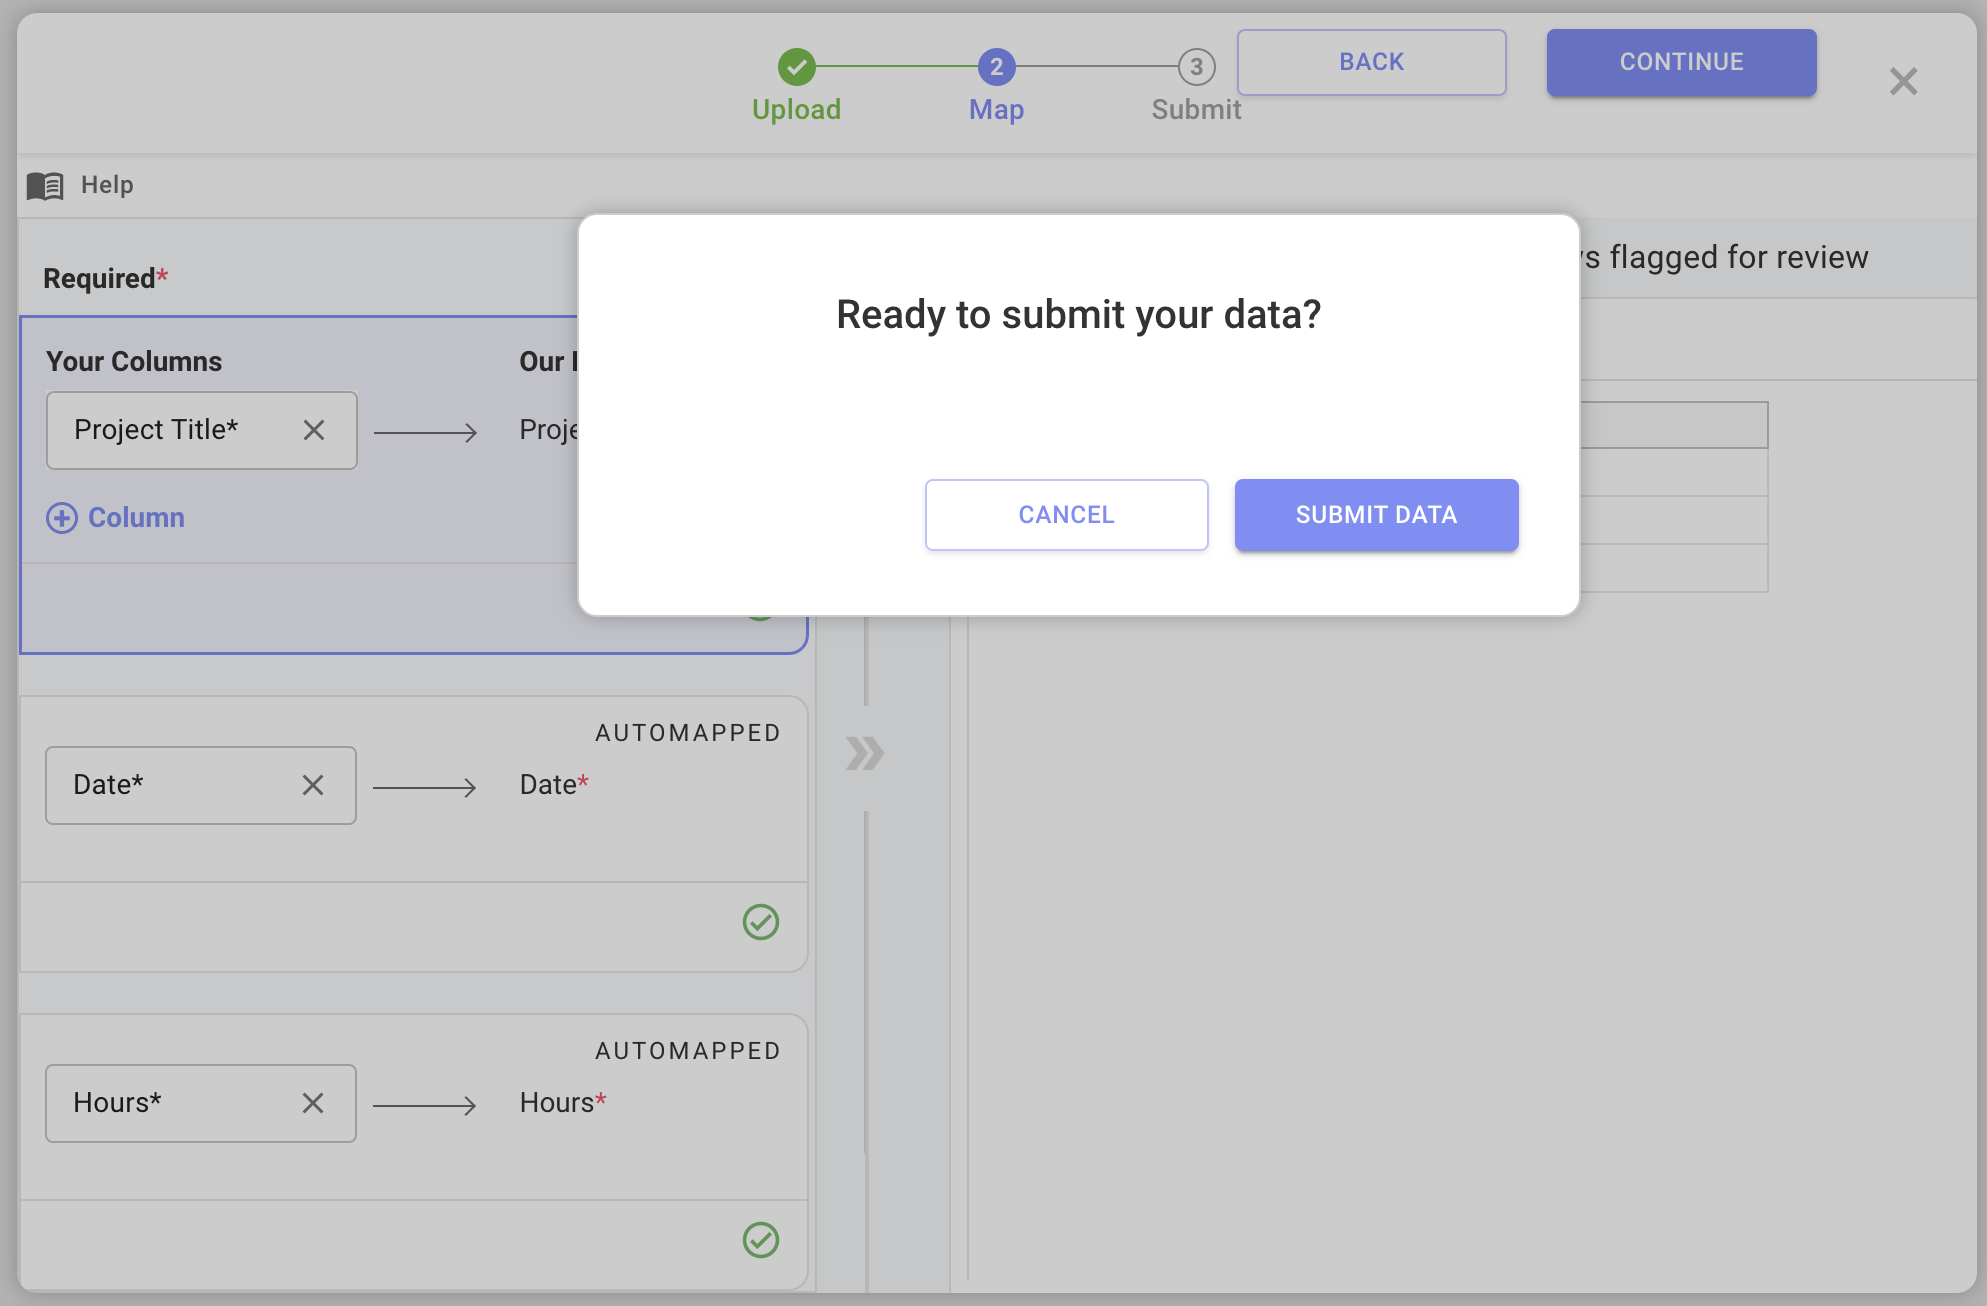Select step 3 Submit in the stepper
The width and height of the screenshot is (1987, 1306).
(x=1196, y=67)
